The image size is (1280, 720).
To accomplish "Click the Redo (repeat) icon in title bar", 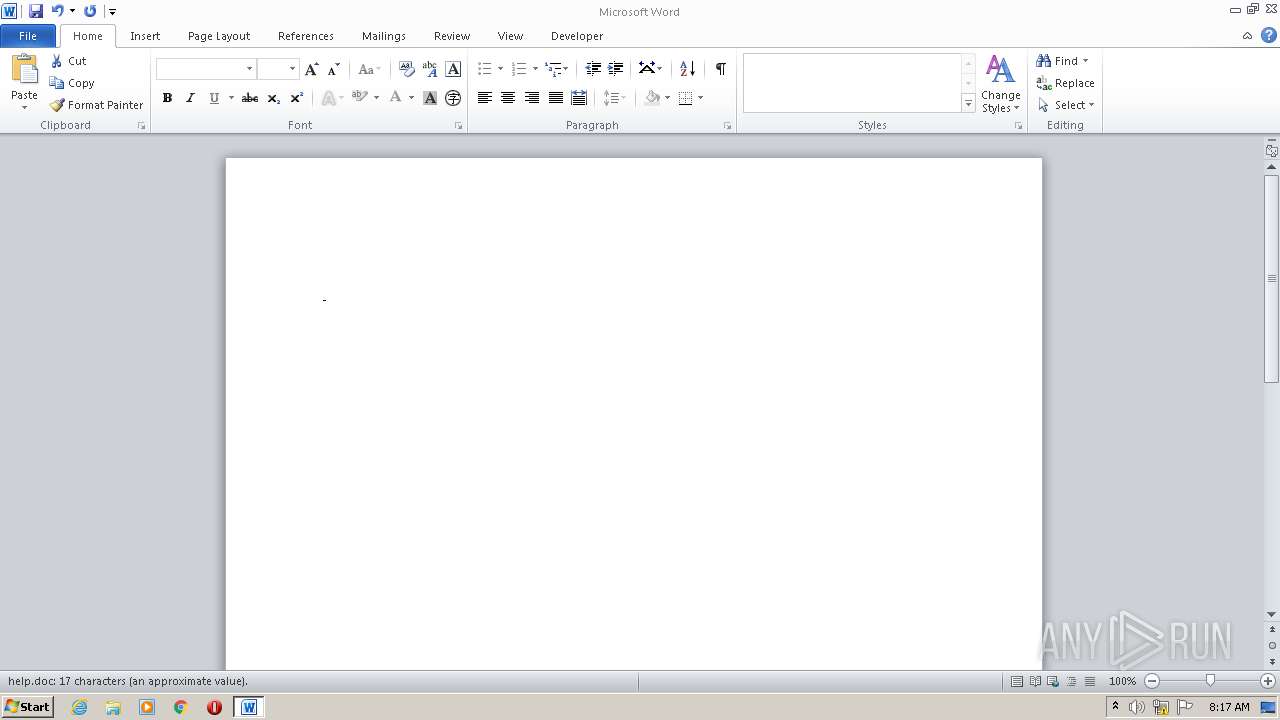I will [x=90, y=11].
